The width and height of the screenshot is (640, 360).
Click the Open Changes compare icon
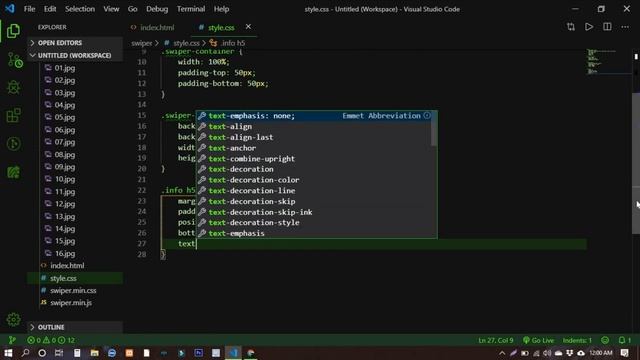tap(571, 27)
